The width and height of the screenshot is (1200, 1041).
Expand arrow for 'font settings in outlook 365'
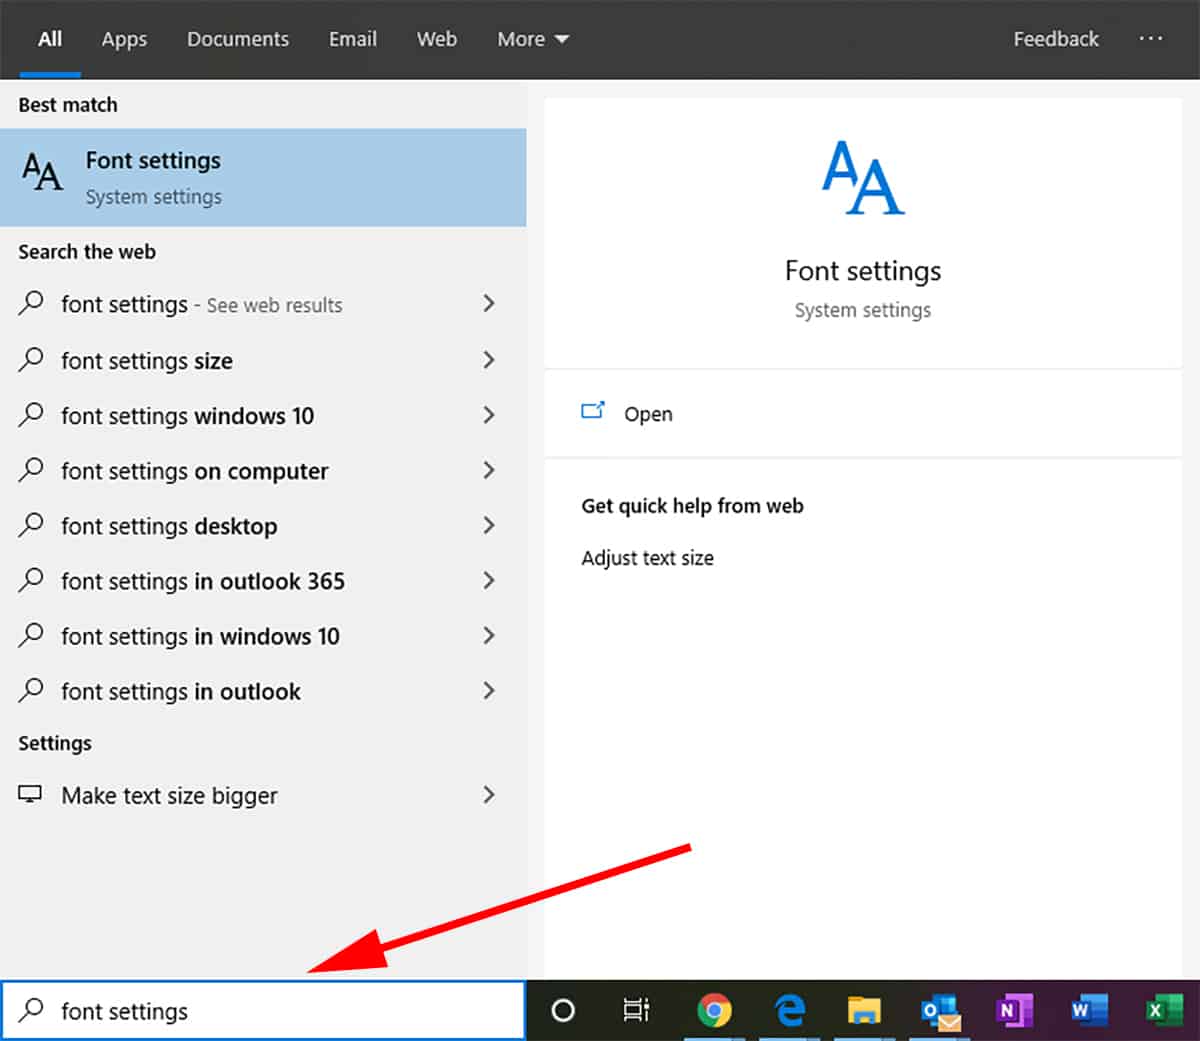click(x=489, y=580)
